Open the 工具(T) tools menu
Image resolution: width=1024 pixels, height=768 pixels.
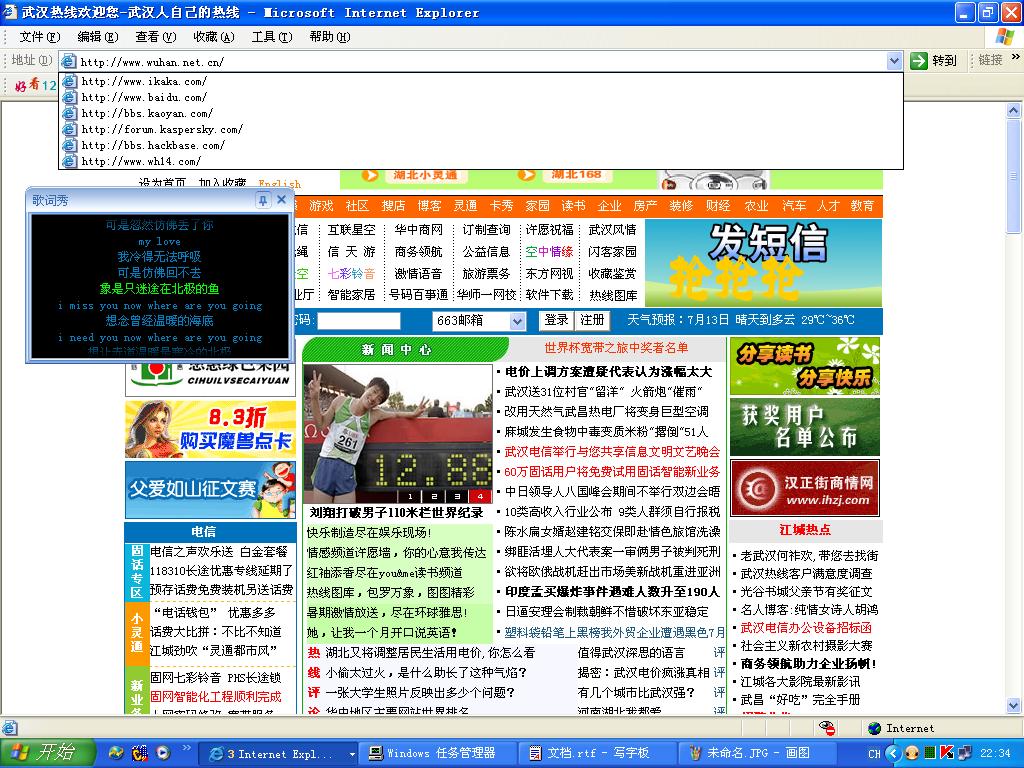(x=272, y=37)
